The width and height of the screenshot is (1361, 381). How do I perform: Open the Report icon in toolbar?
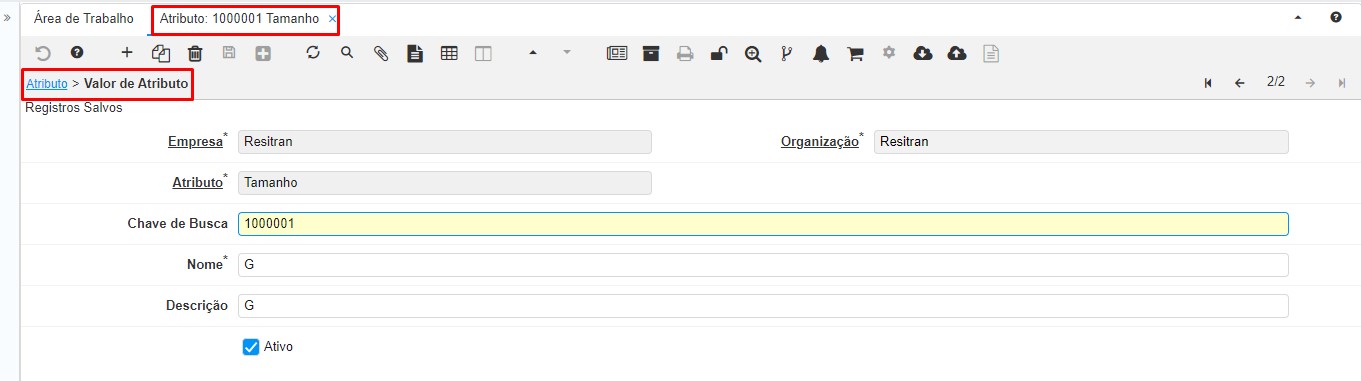click(617, 54)
